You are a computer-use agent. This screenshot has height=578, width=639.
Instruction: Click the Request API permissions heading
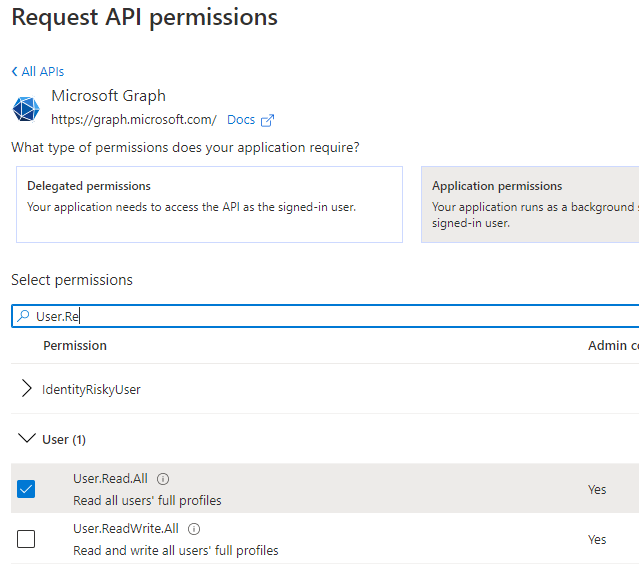(145, 17)
